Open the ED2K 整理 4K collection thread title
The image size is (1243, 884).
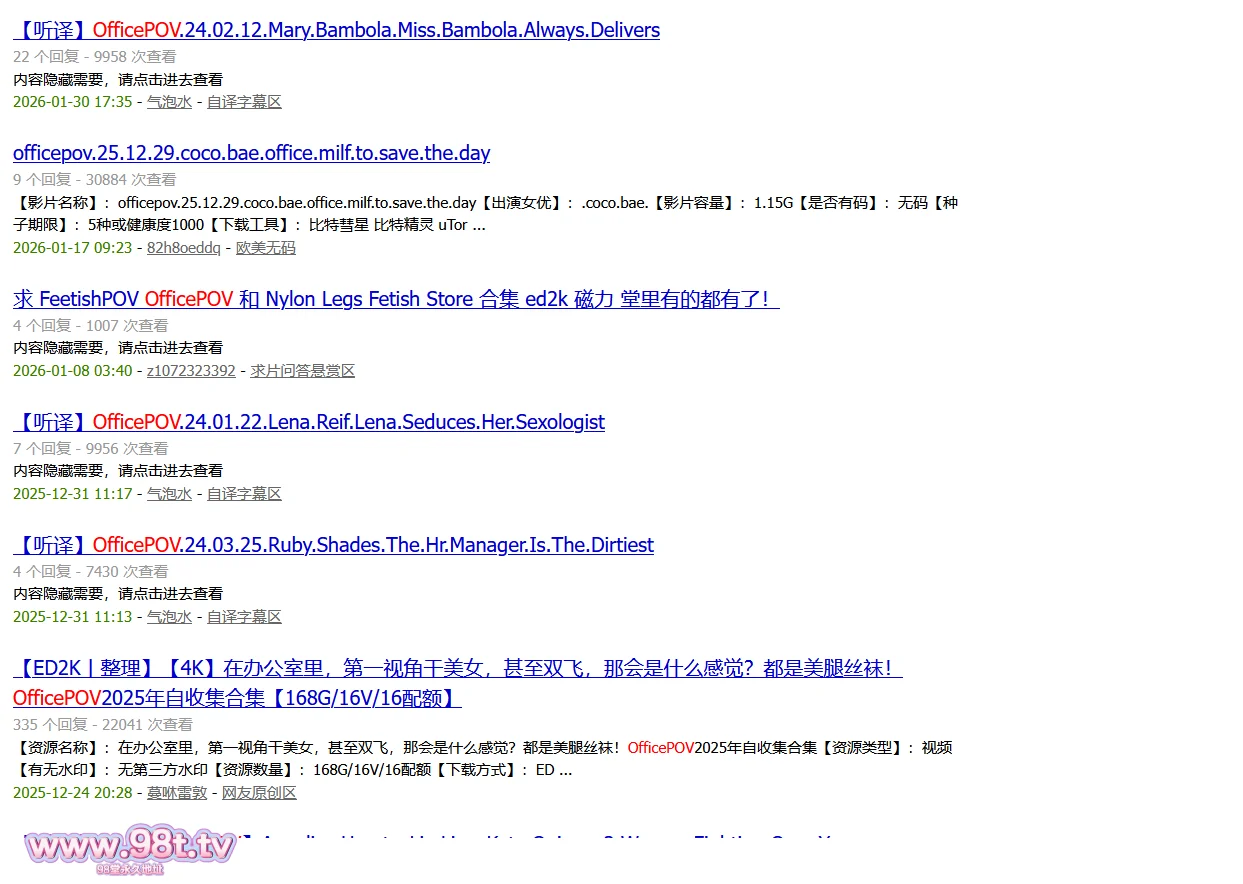tap(458, 683)
